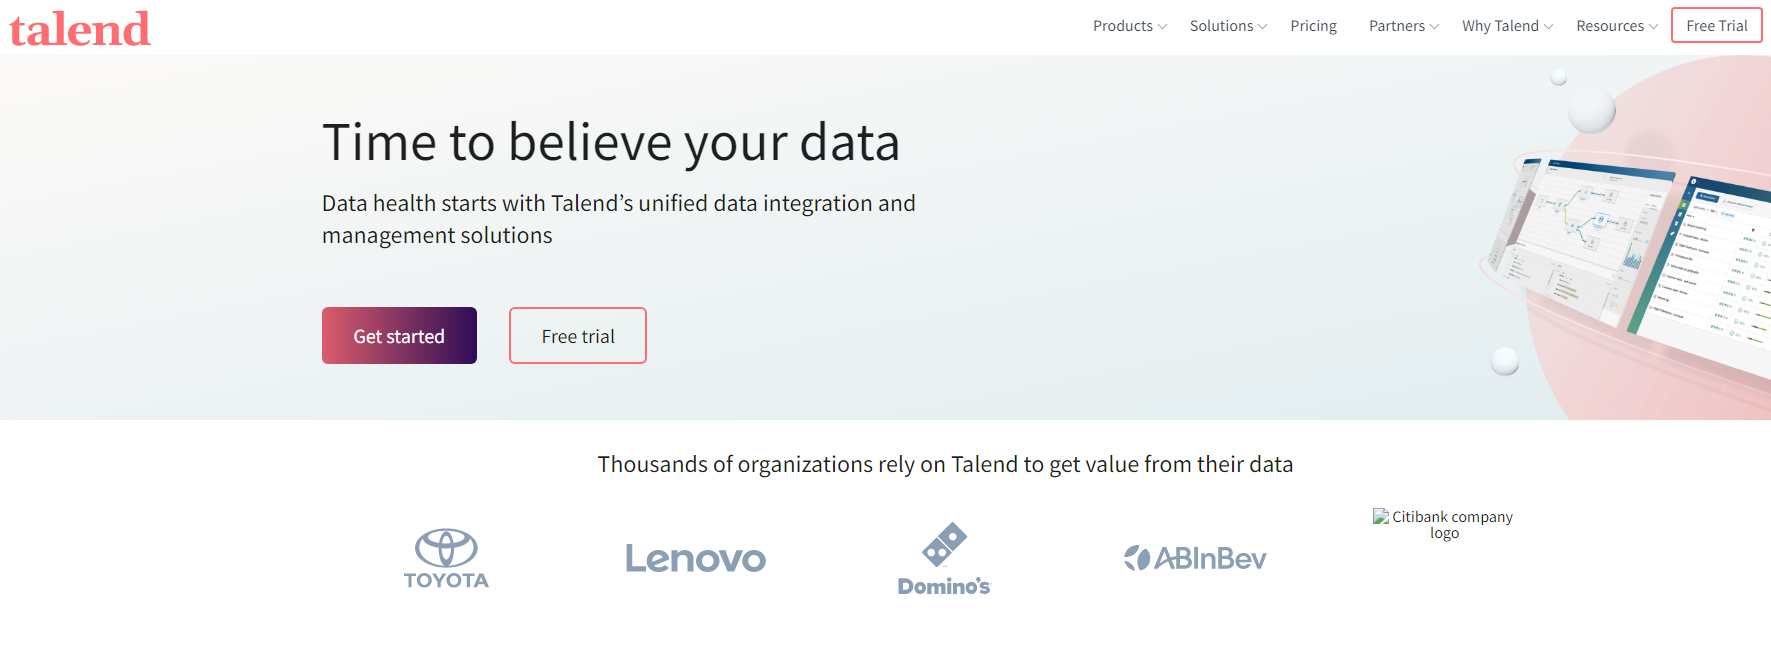Click the Lenovo logo
Screen dimensions: 1771x664
pyautogui.click(x=695, y=558)
